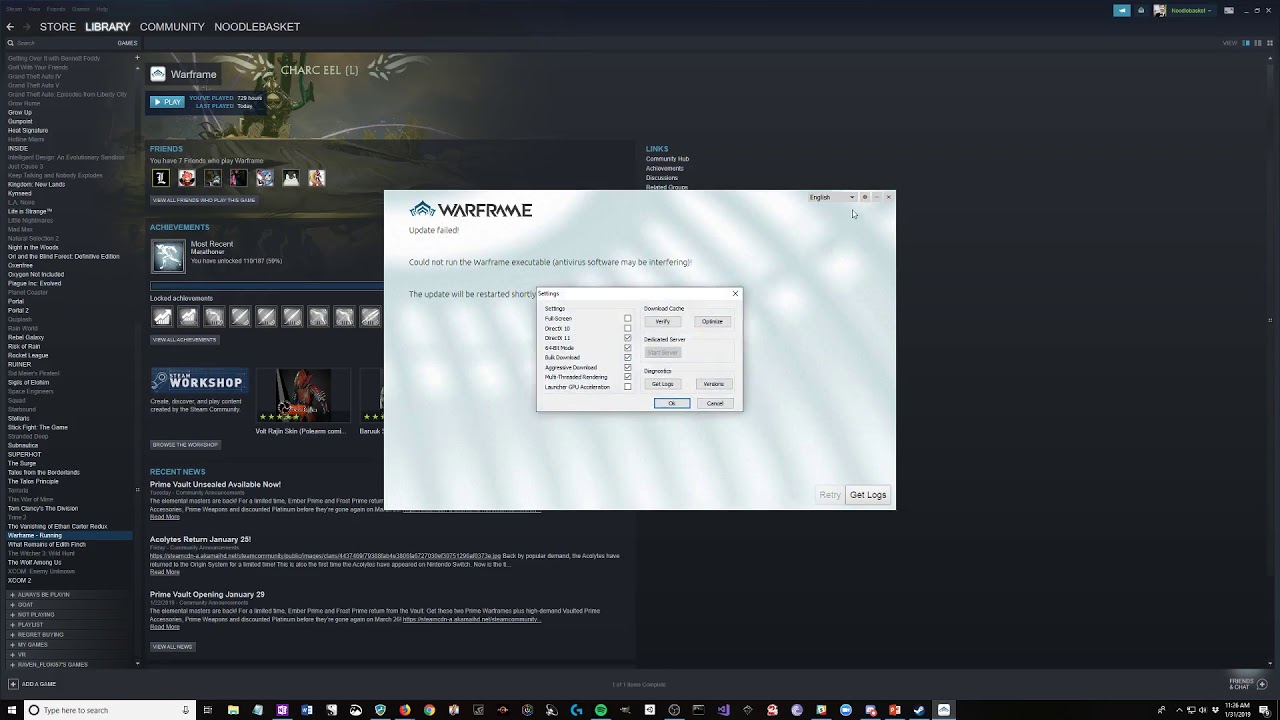1280x720 pixels.
Task: Click Cancel in Settings dialog
Action: [715, 404]
